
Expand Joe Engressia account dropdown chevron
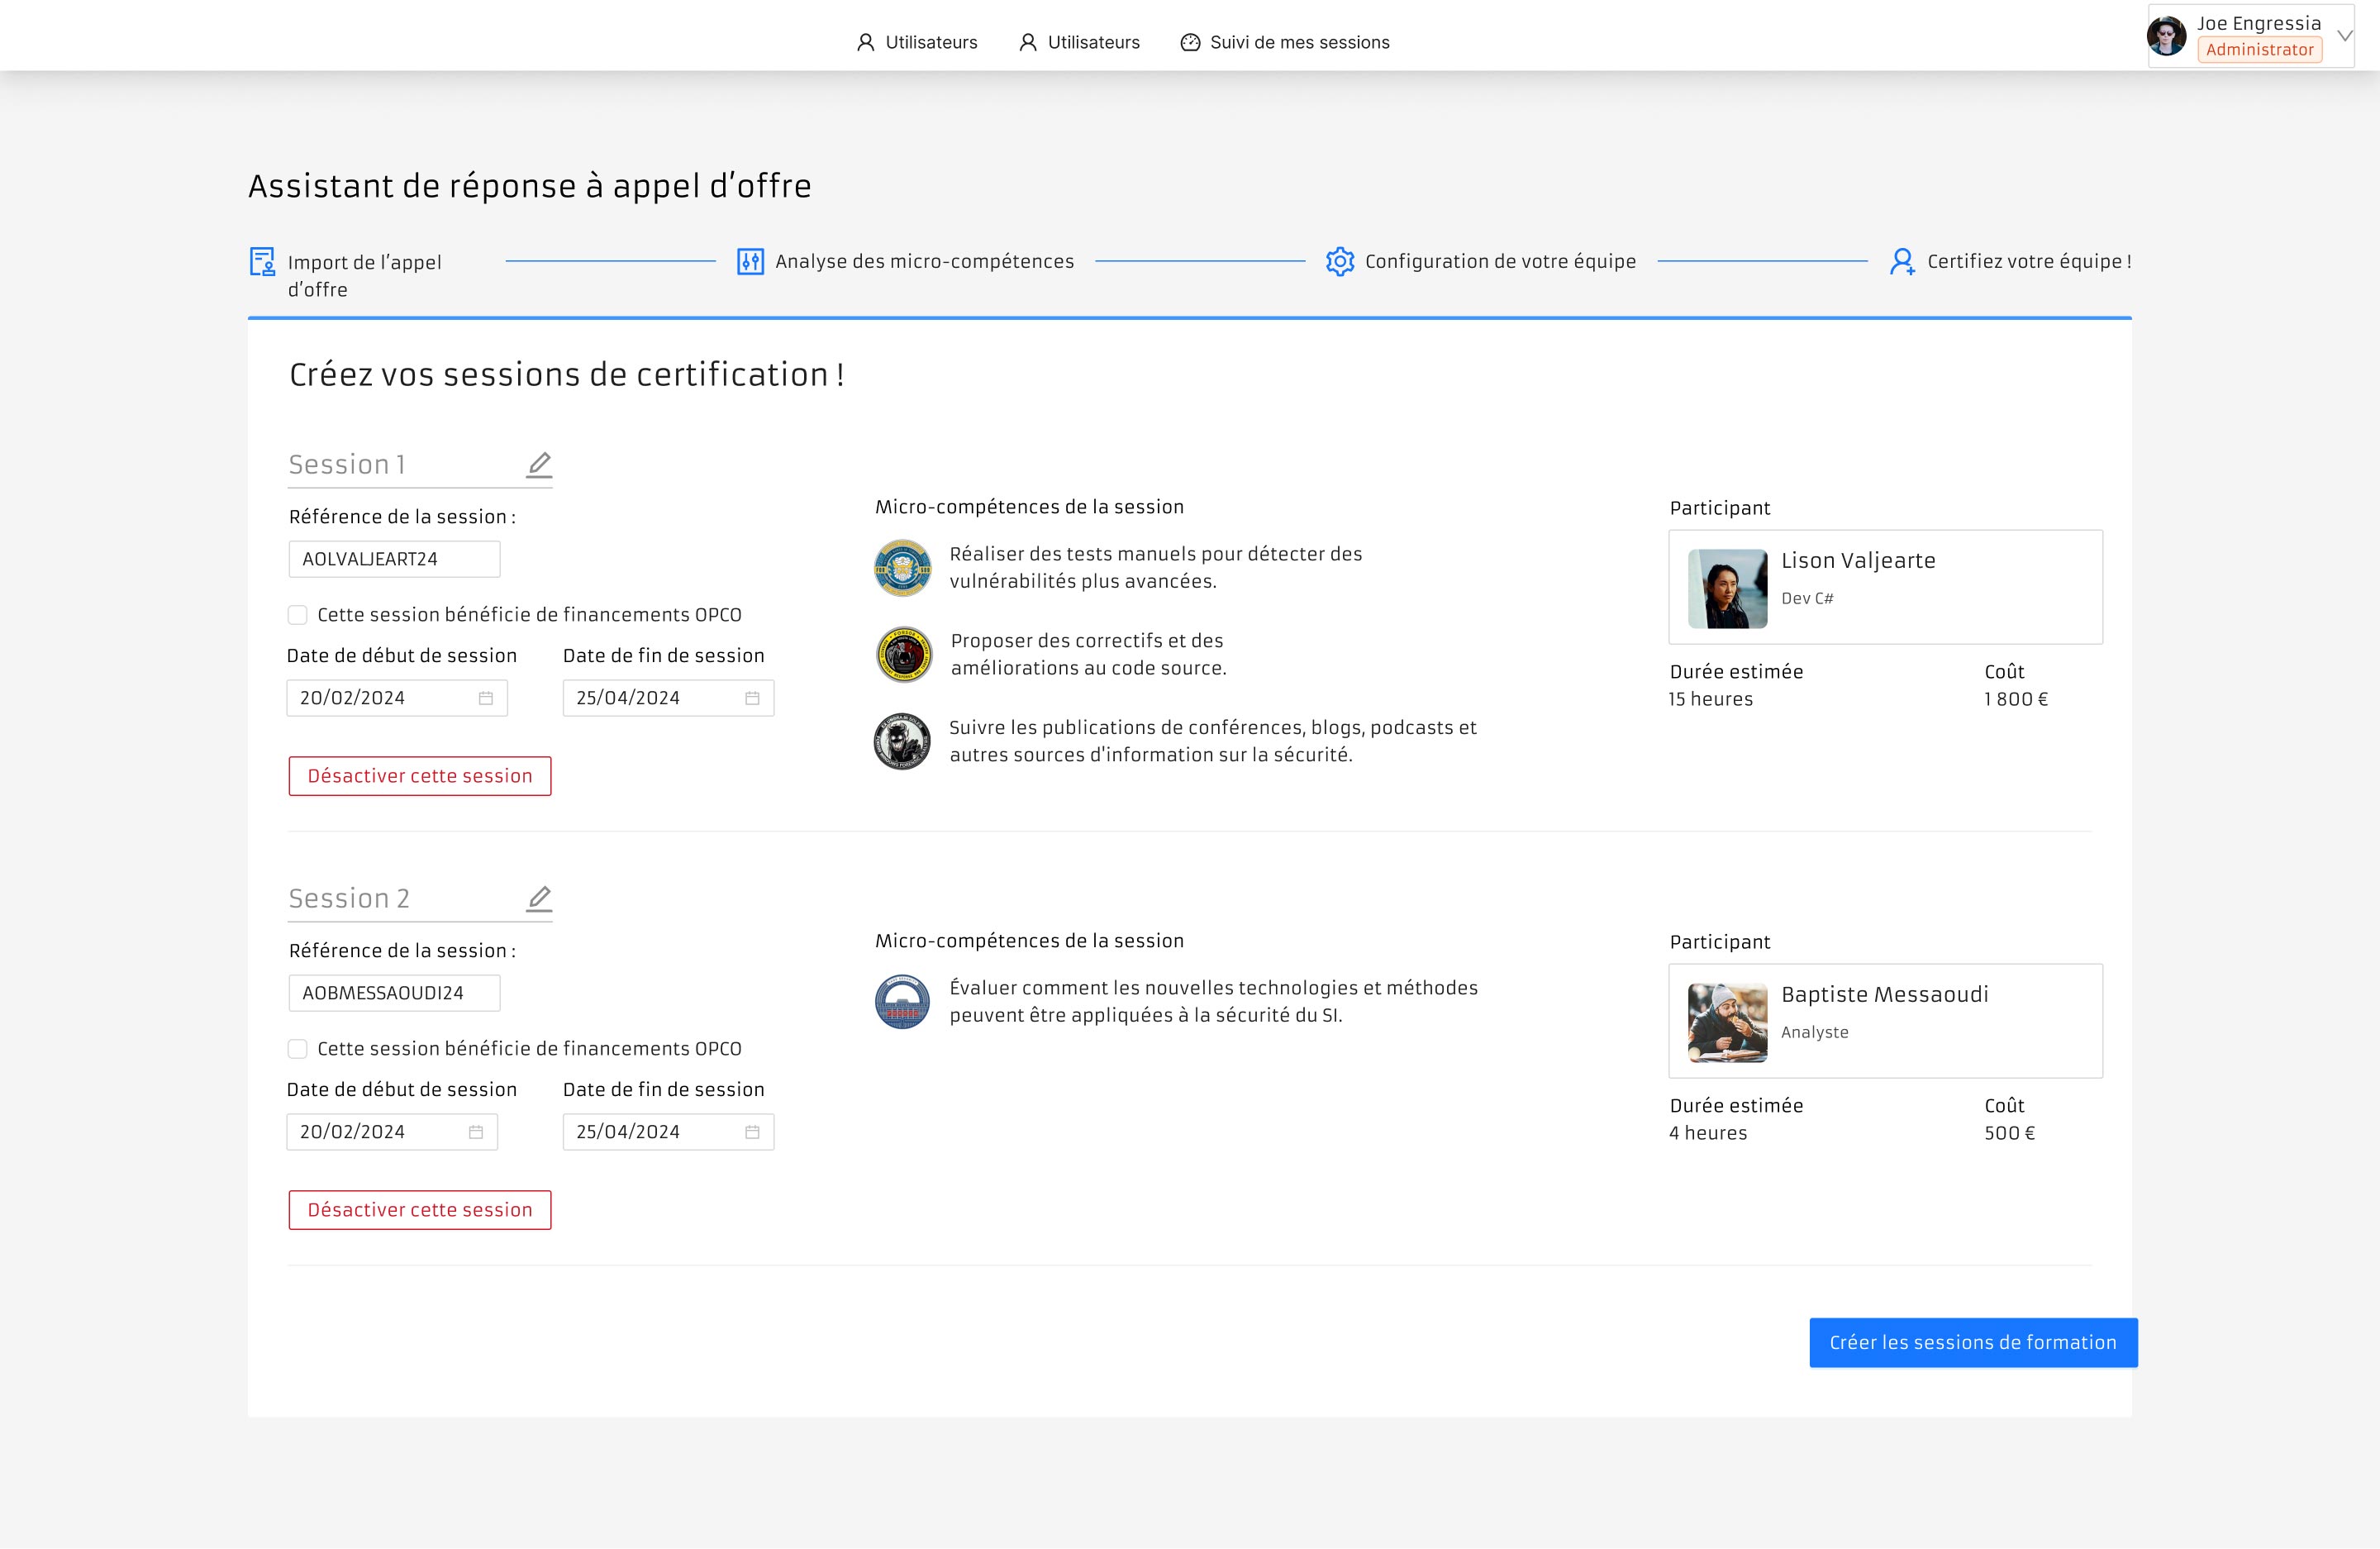2345,36
